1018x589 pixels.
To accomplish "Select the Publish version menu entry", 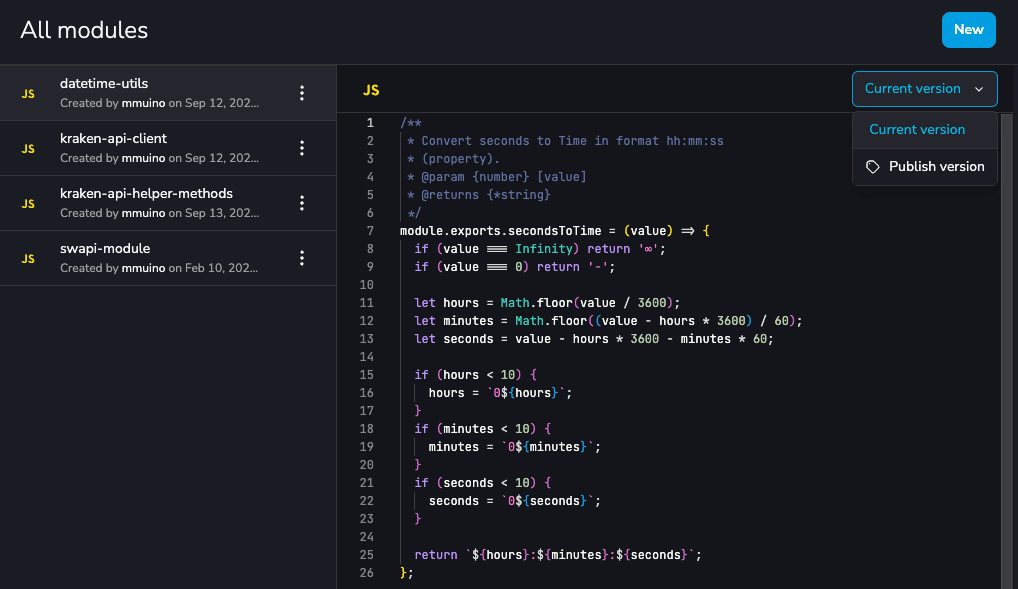I will tap(925, 167).
